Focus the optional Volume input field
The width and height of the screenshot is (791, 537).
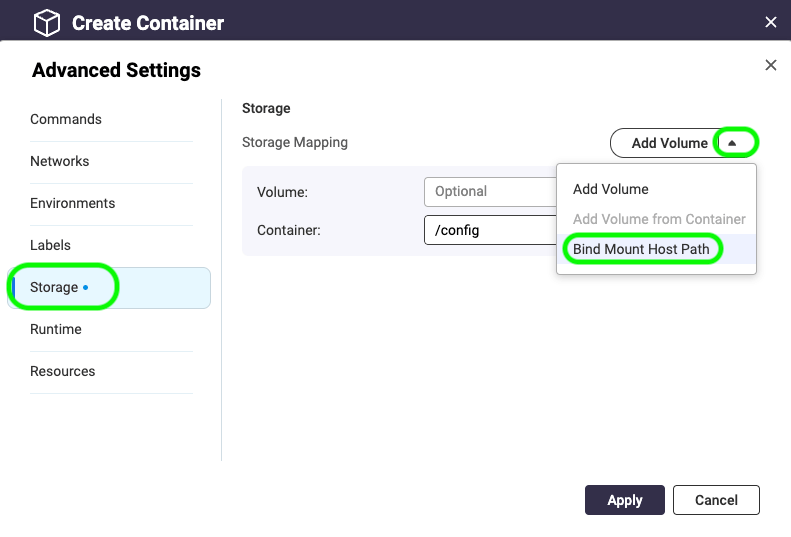click(x=489, y=191)
